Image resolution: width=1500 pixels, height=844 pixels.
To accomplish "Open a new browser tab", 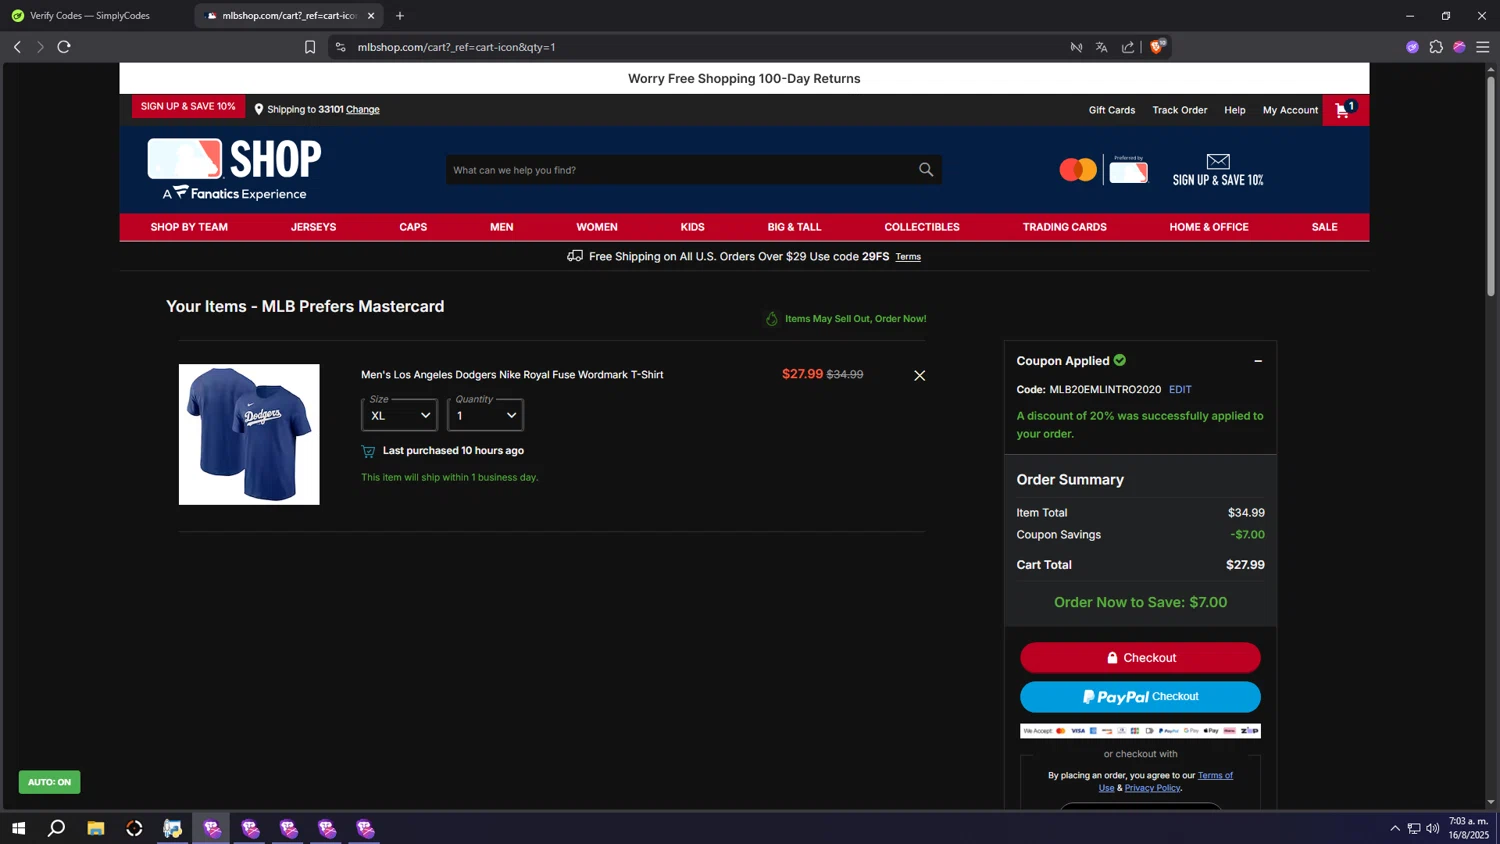I will pyautogui.click(x=400, y=16).
